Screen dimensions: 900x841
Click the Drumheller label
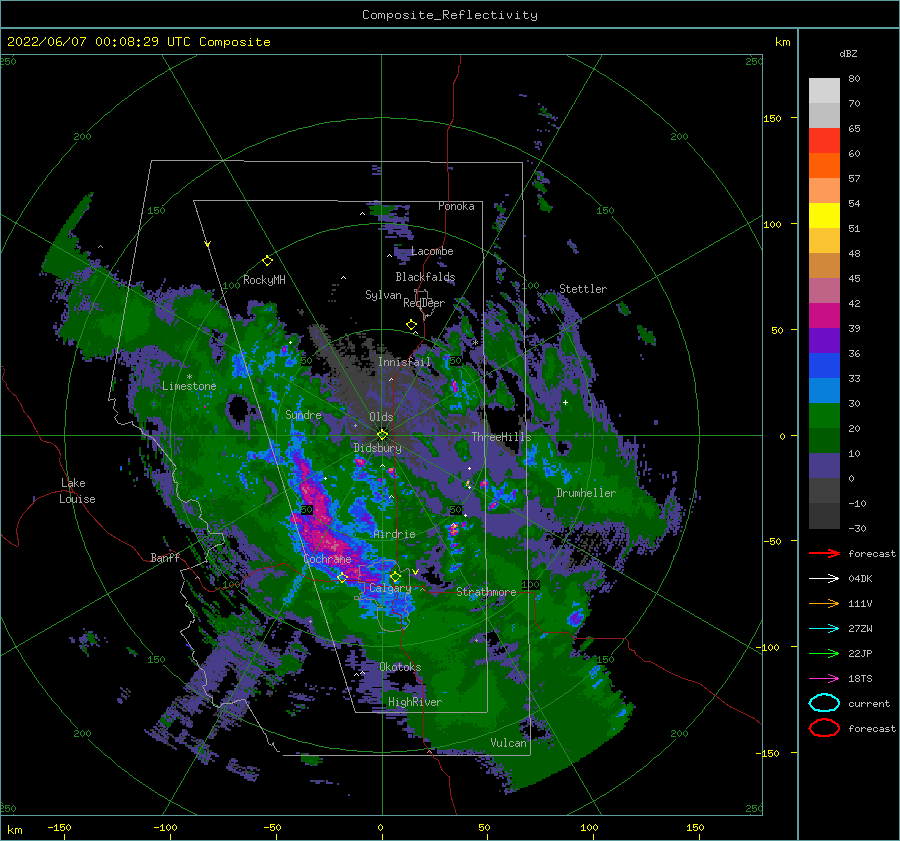586,493
